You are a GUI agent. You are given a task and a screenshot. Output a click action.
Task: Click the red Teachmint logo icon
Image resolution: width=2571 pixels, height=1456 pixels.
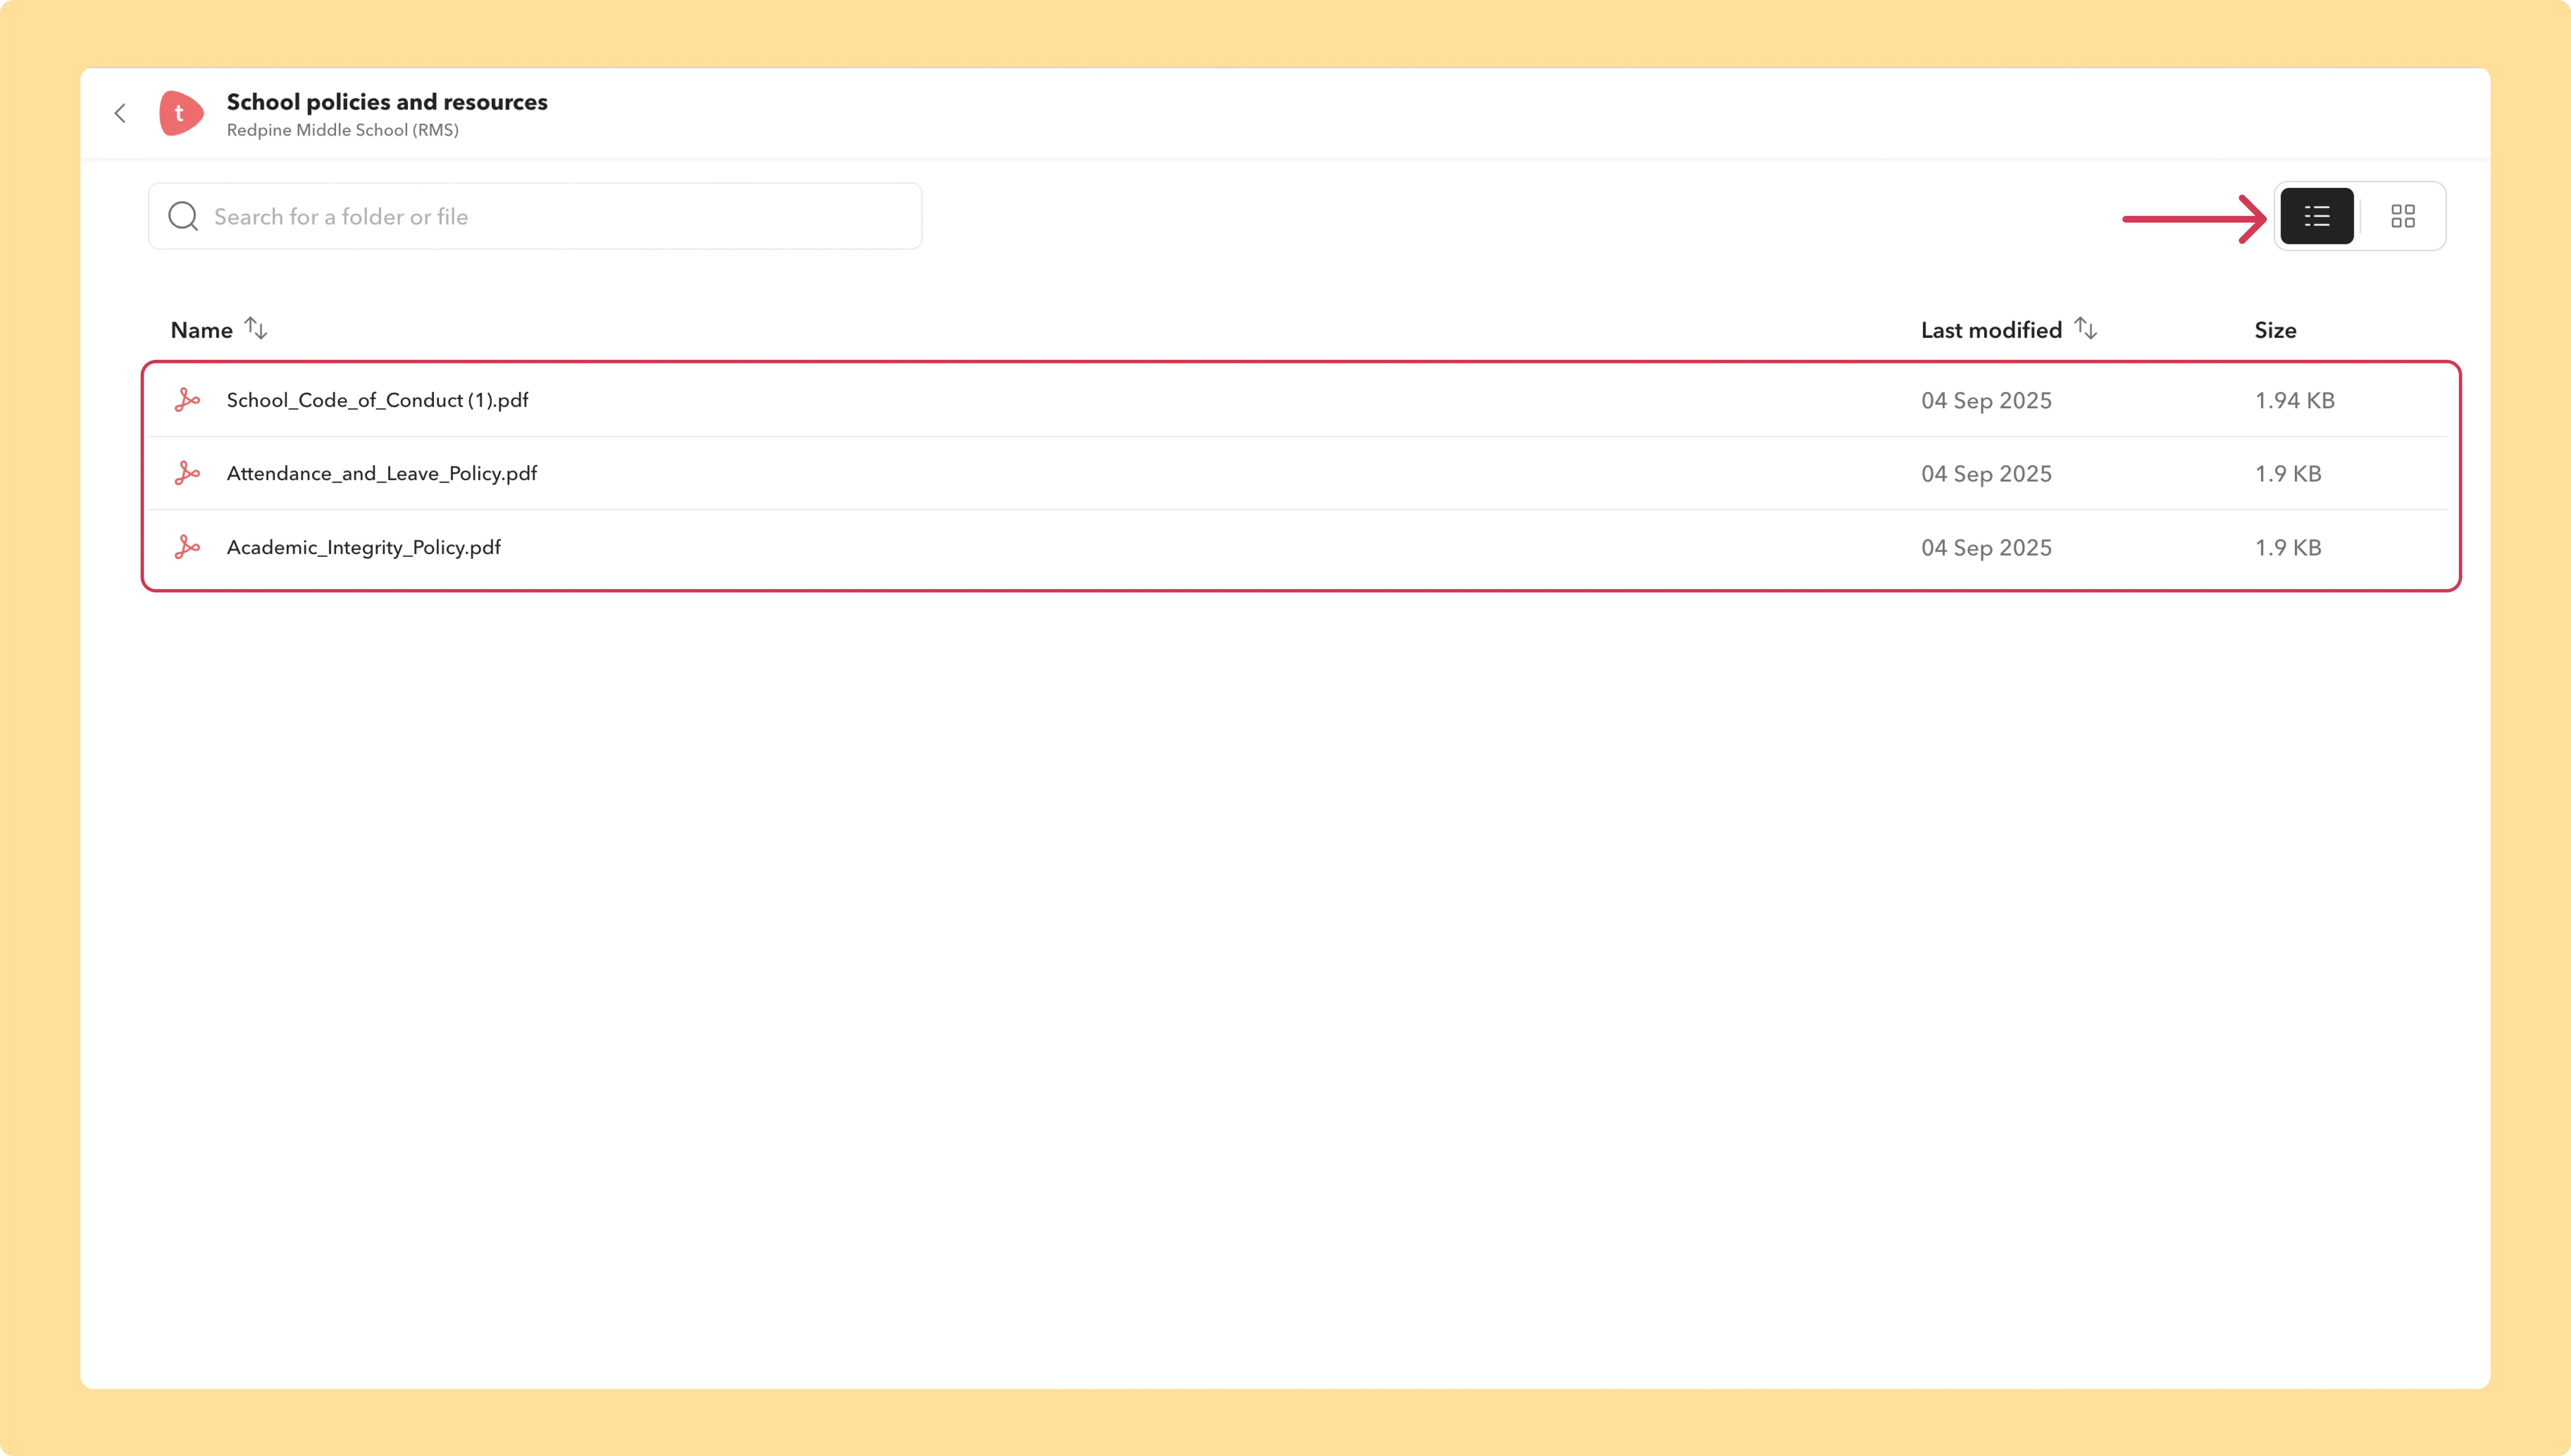(x=181, y=113)
